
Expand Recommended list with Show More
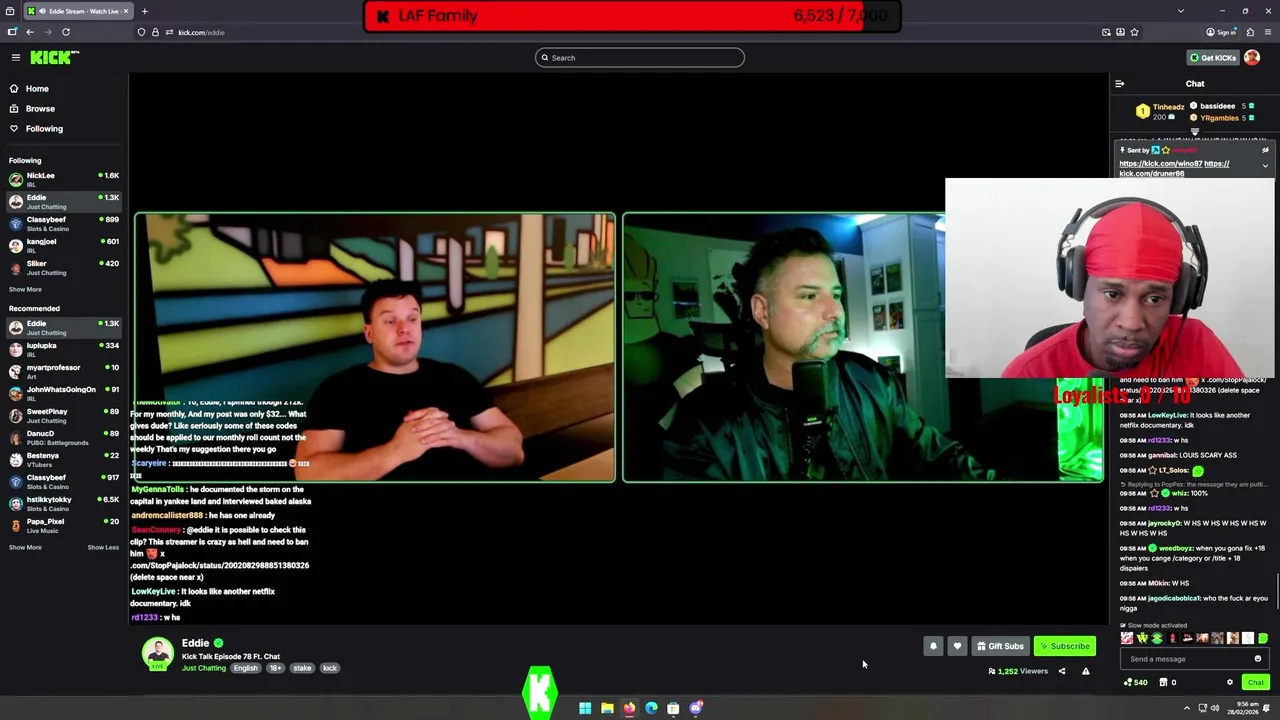(x=25, y=547)
